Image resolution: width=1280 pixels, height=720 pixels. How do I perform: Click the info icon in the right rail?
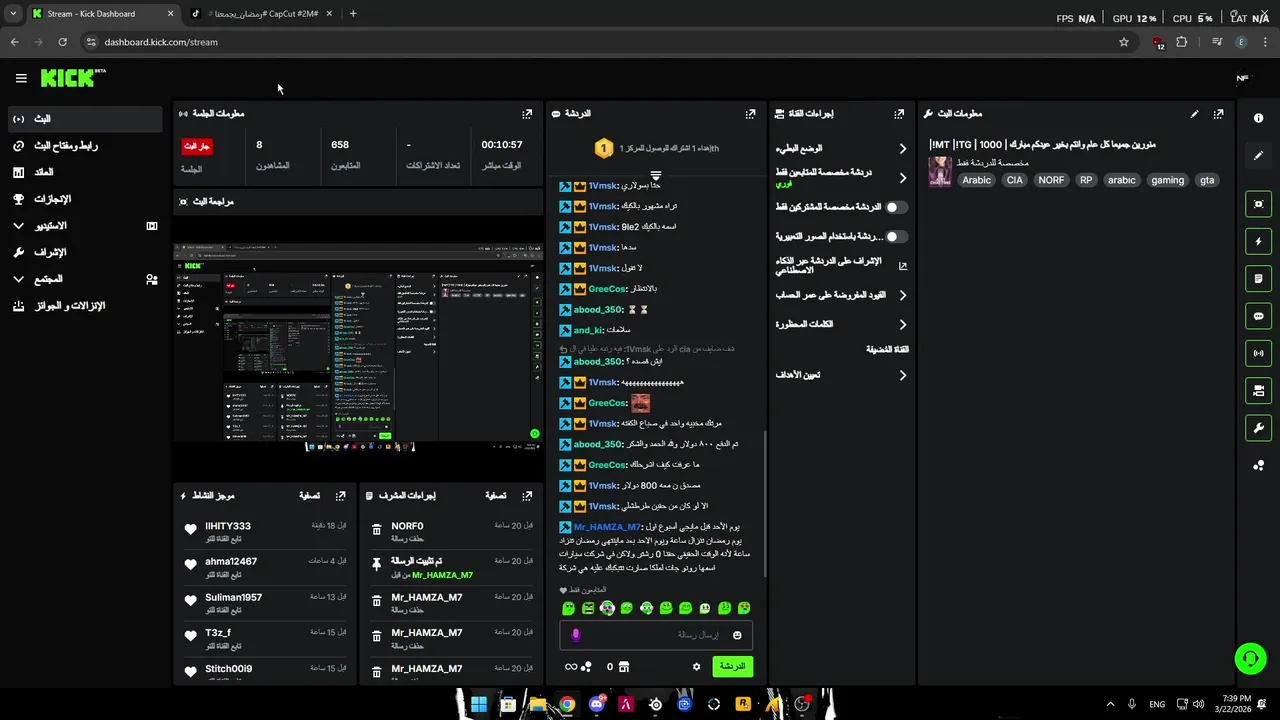point(1258,118)
